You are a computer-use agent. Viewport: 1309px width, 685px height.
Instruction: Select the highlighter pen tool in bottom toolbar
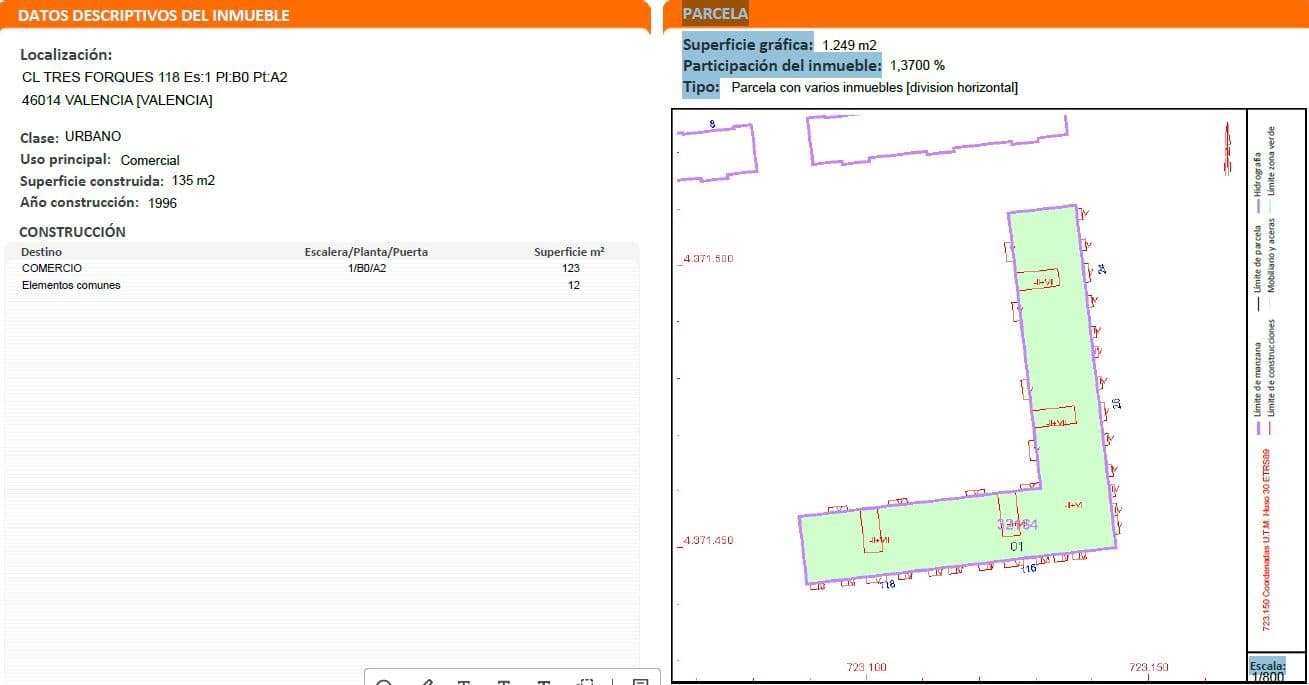click(x=427, y=682)
